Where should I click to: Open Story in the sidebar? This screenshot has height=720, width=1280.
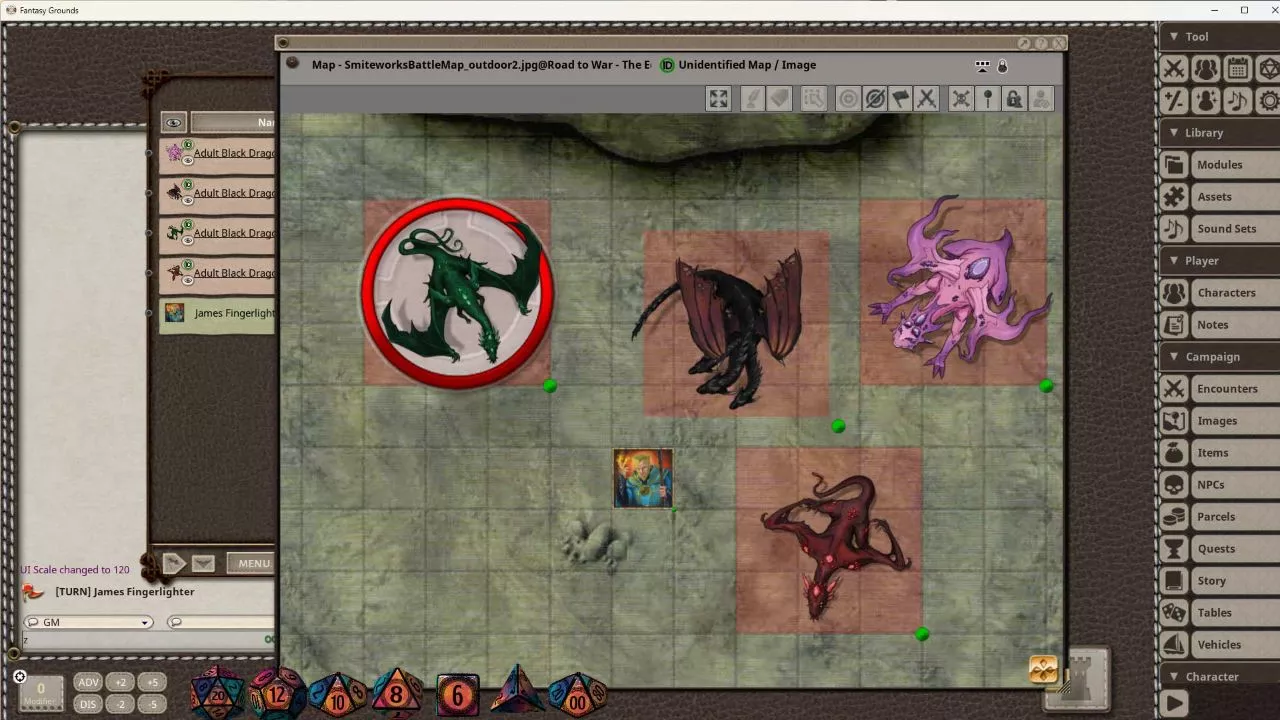point(1219,580)
